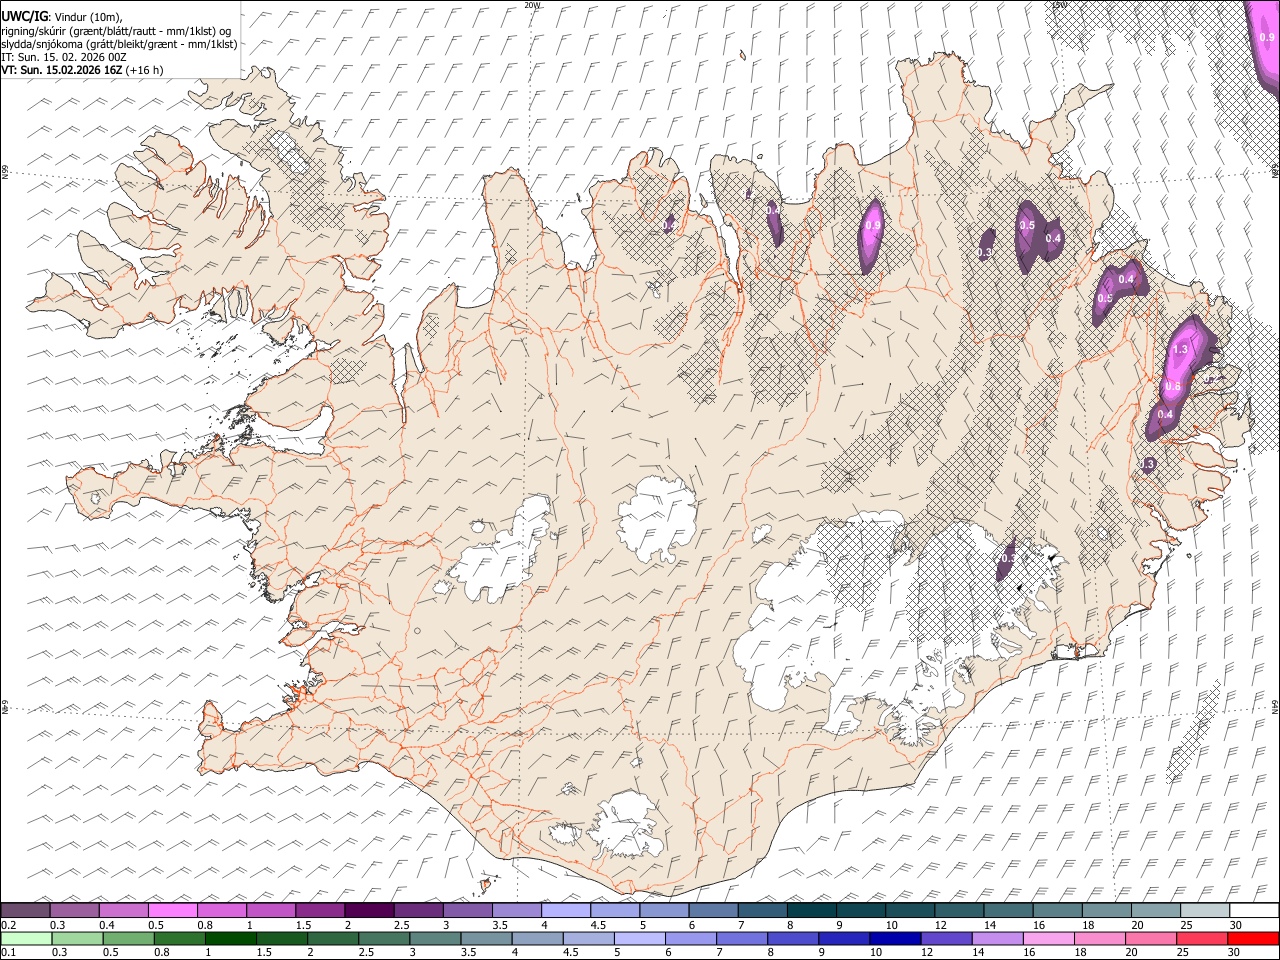
Task: Pick the rain scale swatch labeled 0.3
Action: point(77,938)
